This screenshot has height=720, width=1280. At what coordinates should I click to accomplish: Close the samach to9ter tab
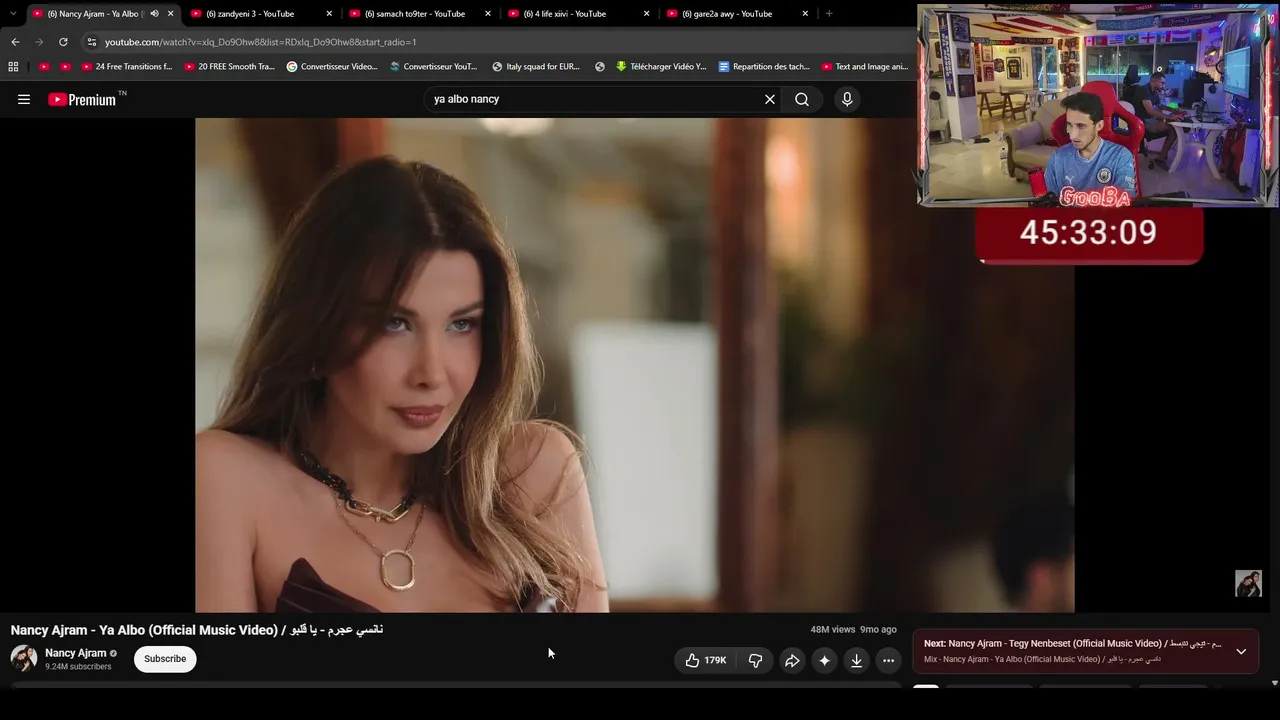pos(488,14)
